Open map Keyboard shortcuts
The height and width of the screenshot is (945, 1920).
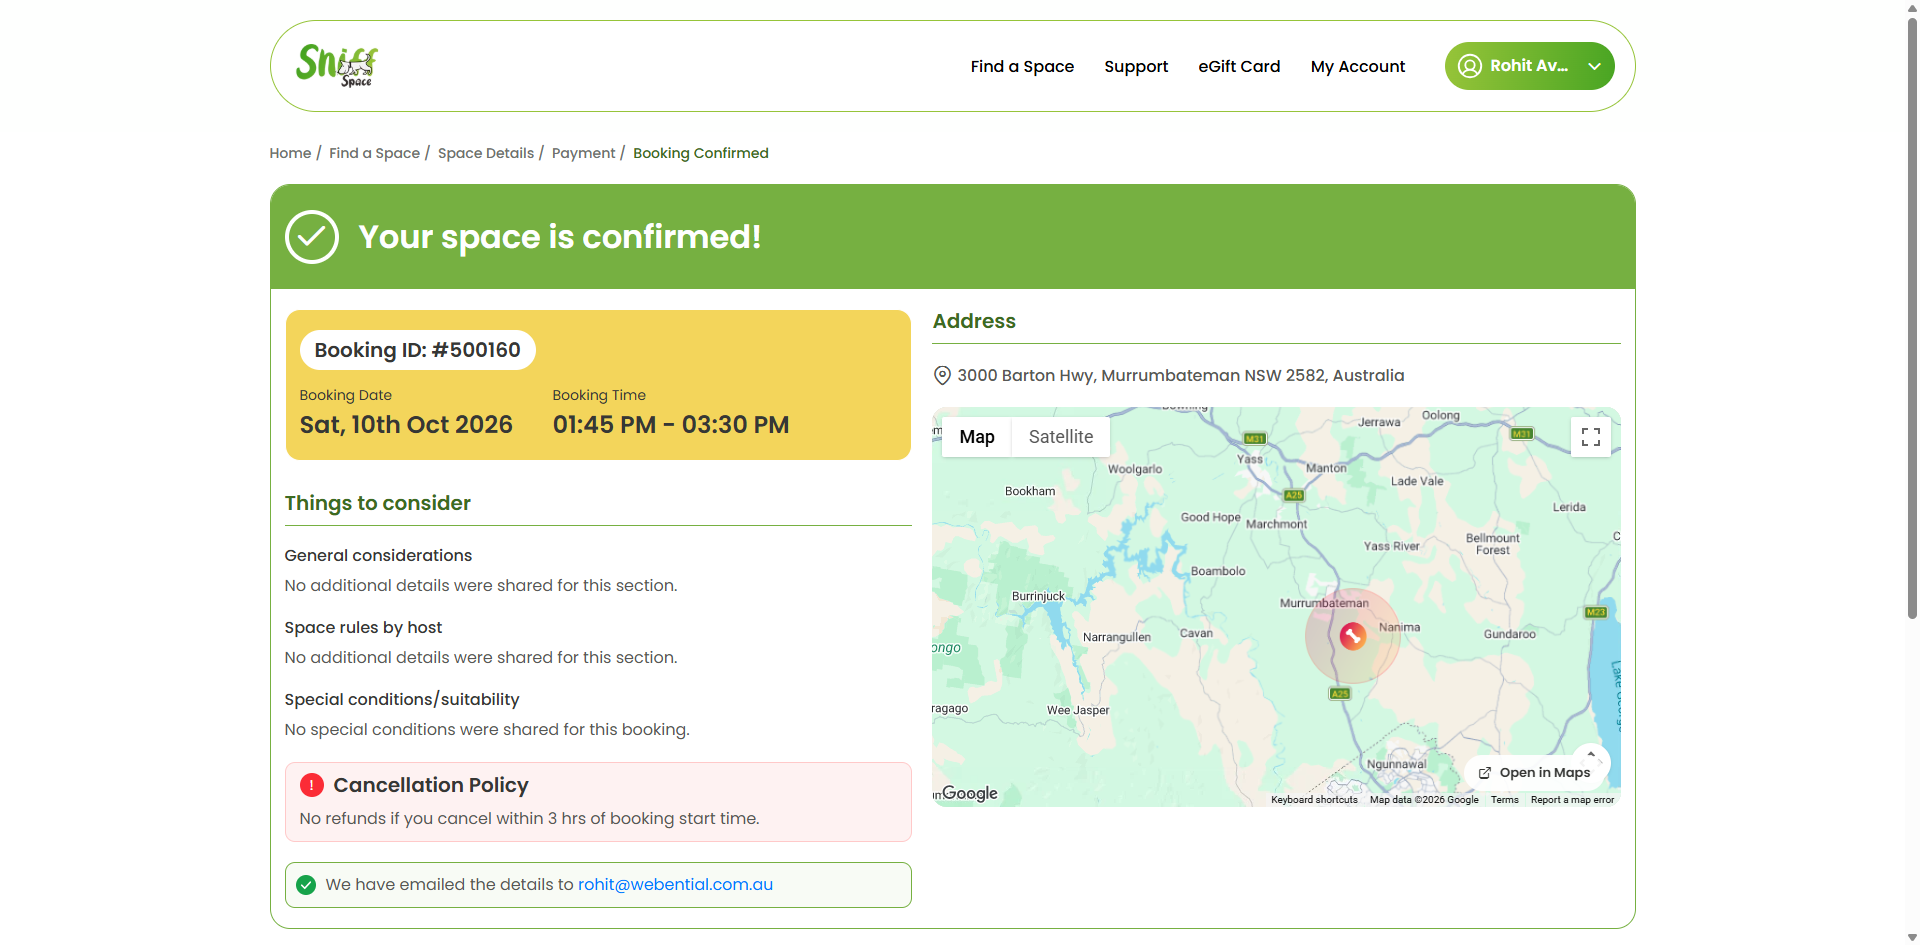click(x=1314, y=800)
